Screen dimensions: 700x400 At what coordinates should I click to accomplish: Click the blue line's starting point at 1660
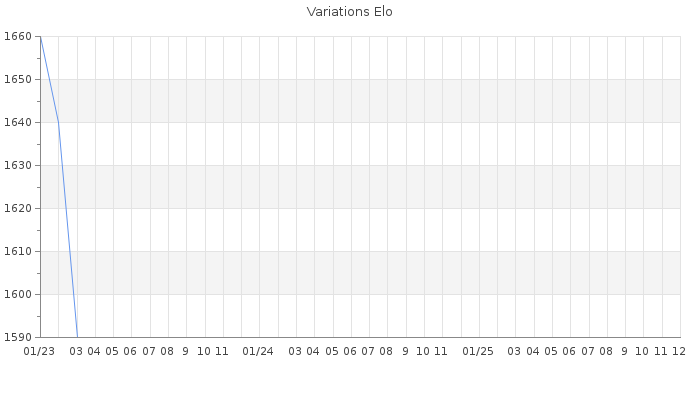(40, 37)
